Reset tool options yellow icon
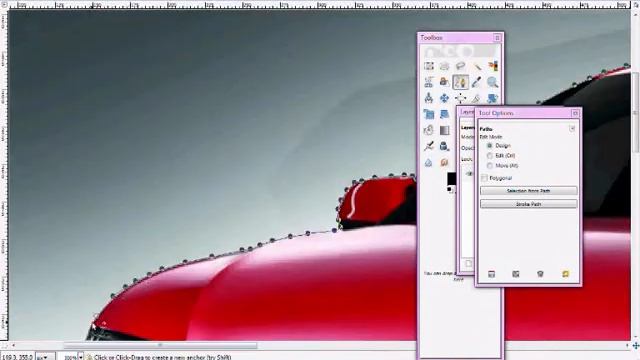 (565, 274)
